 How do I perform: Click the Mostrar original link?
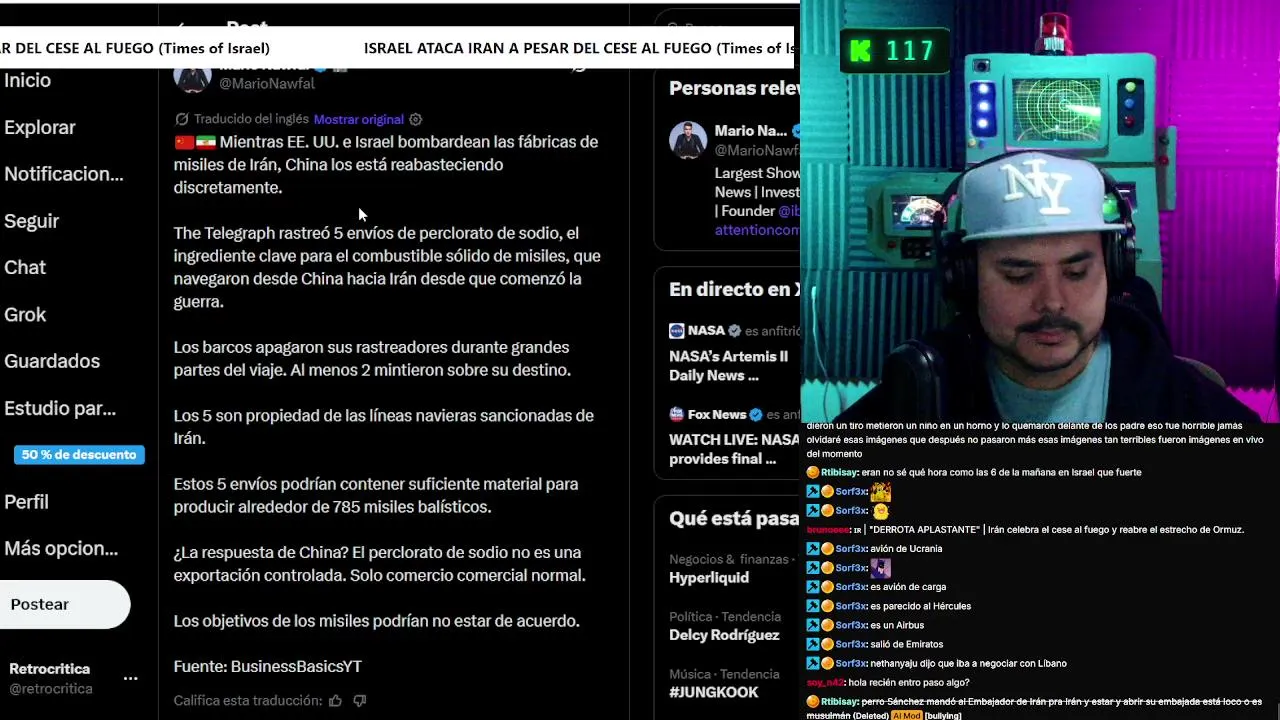coord(358,119)
